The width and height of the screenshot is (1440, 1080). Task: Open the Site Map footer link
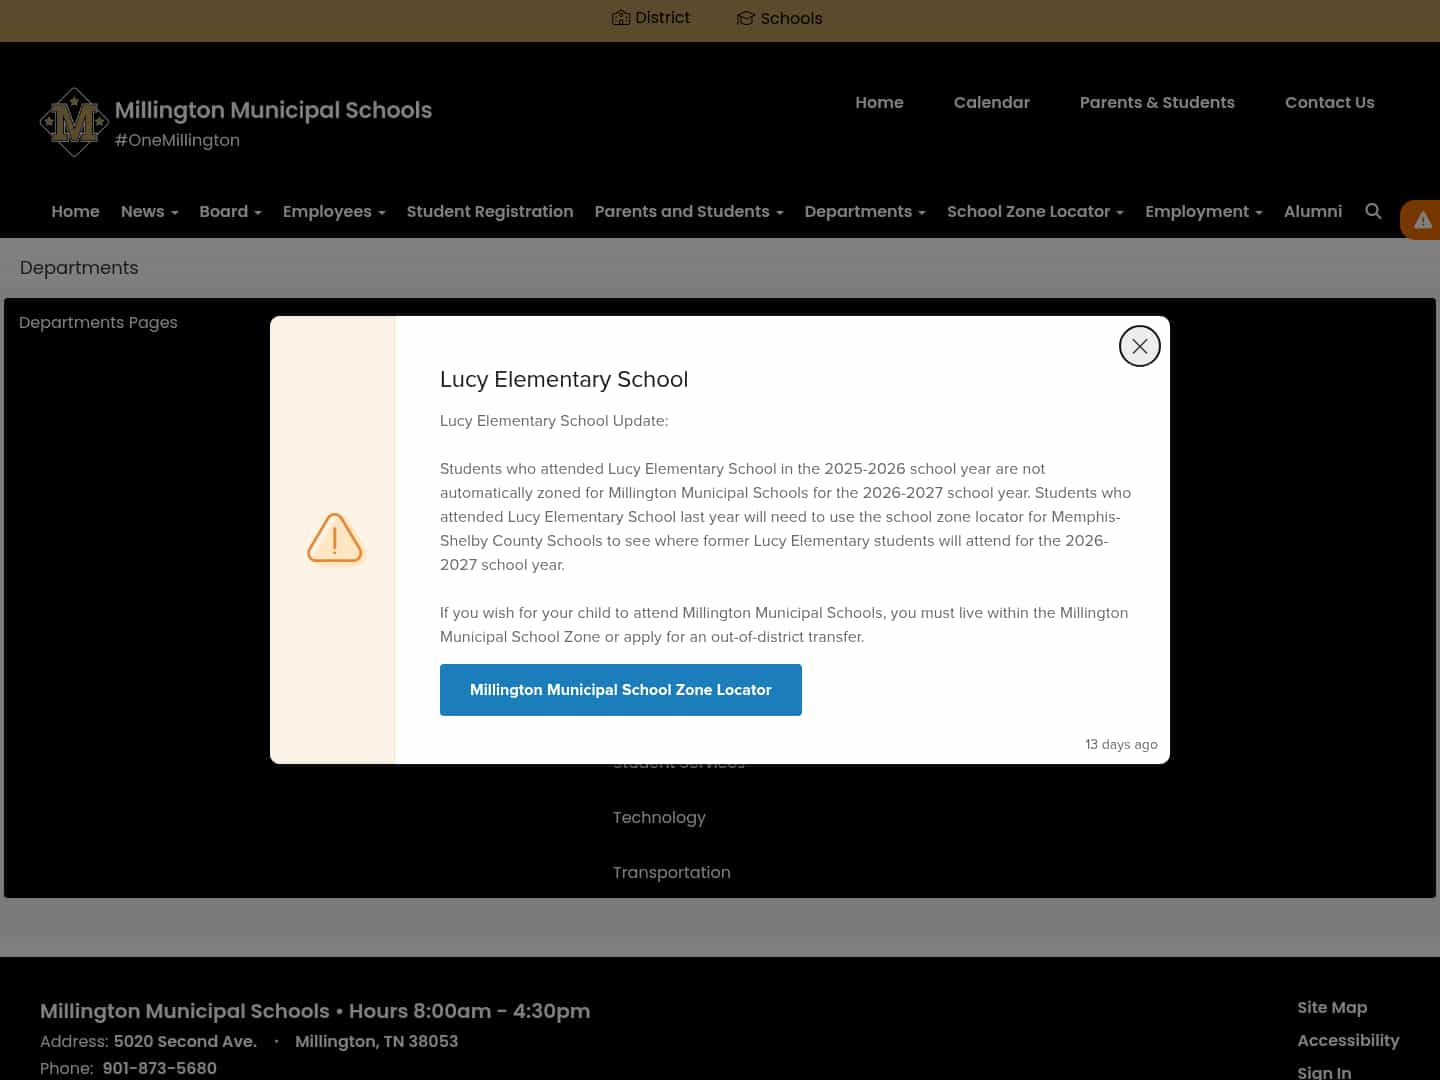pyautogui.click(x=1332, y=1007)
